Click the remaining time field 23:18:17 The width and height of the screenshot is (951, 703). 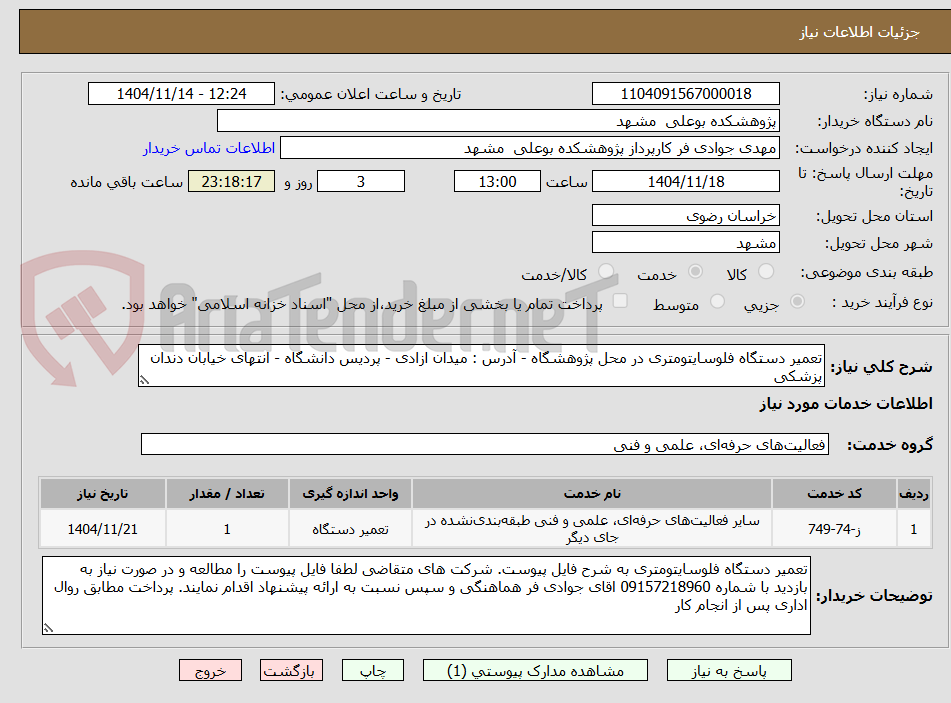click(x=231, y=181)
